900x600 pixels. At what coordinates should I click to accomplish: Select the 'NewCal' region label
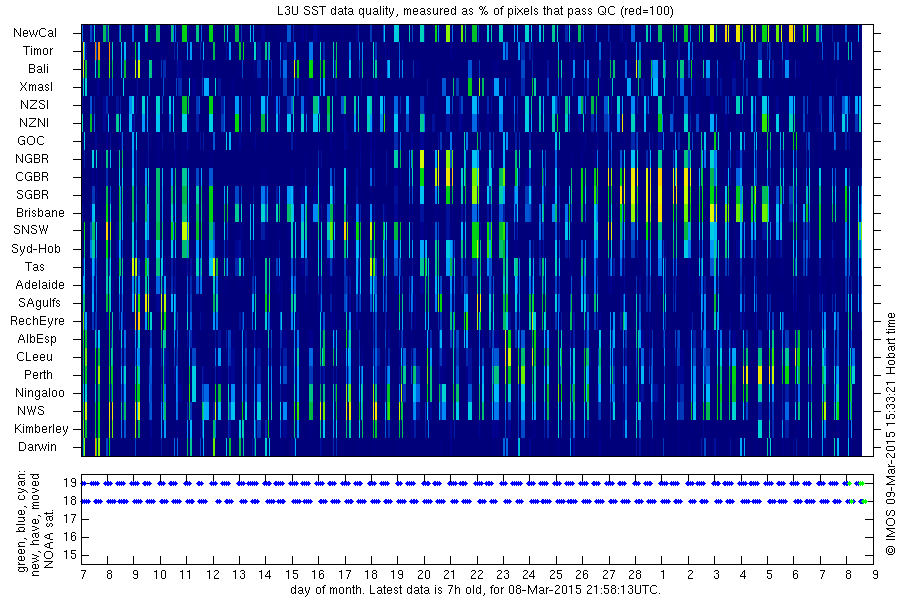[x=35, y=33]
